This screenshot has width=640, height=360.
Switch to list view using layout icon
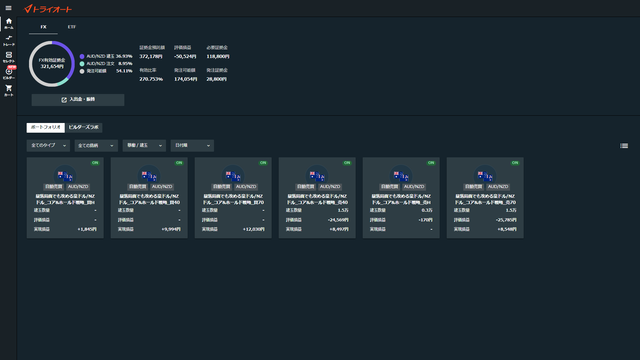pos(624,146)
